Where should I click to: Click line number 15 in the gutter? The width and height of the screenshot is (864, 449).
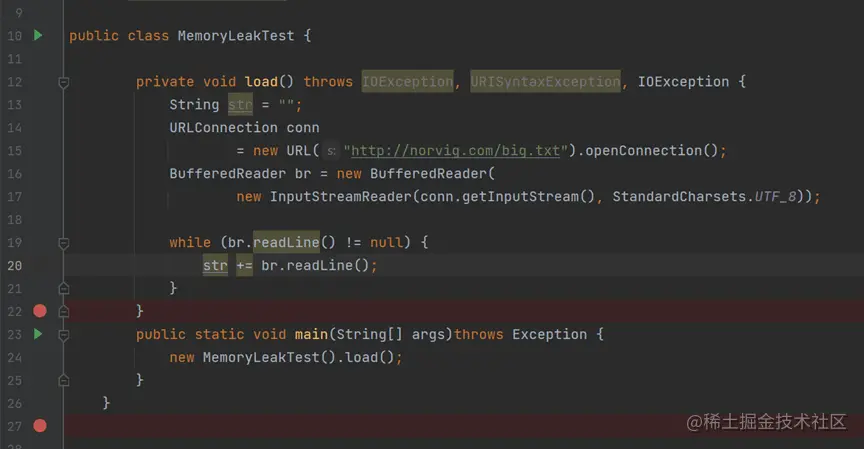click(15, 150)
